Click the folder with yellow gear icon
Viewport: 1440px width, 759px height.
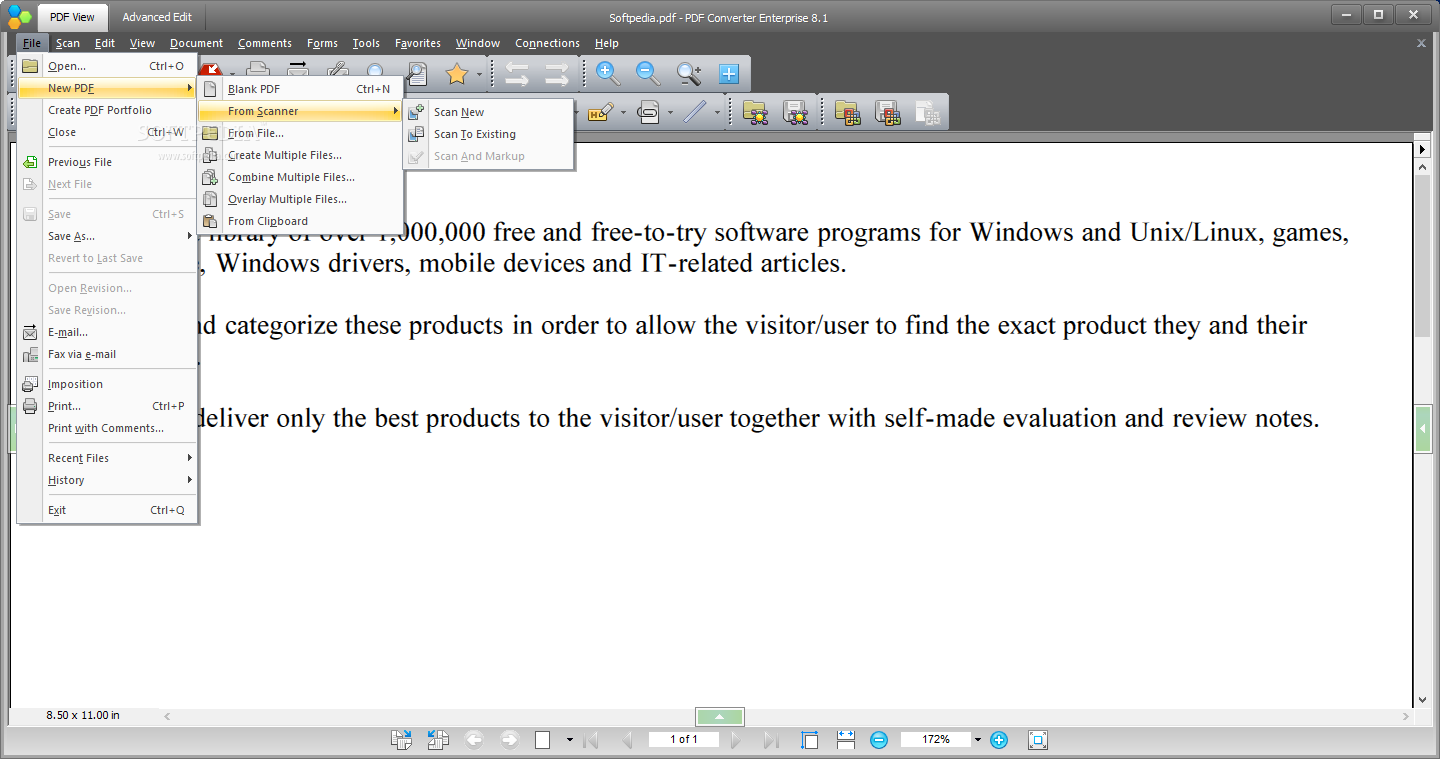[755, 112]
